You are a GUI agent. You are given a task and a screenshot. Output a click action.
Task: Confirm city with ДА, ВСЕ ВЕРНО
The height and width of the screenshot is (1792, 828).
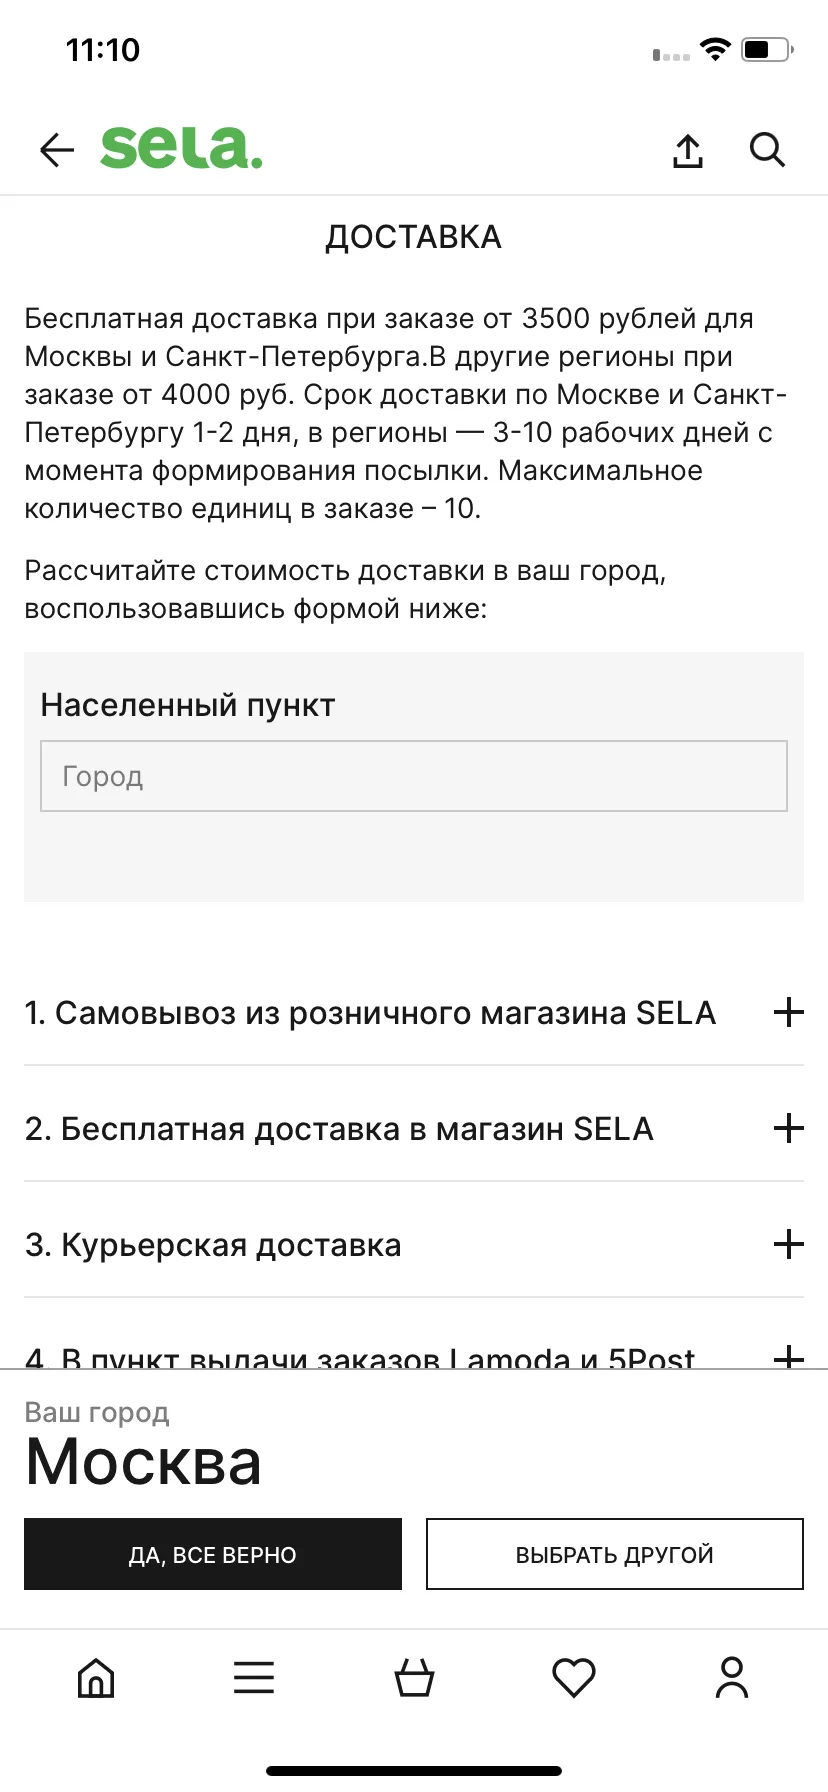[213, 1554]
